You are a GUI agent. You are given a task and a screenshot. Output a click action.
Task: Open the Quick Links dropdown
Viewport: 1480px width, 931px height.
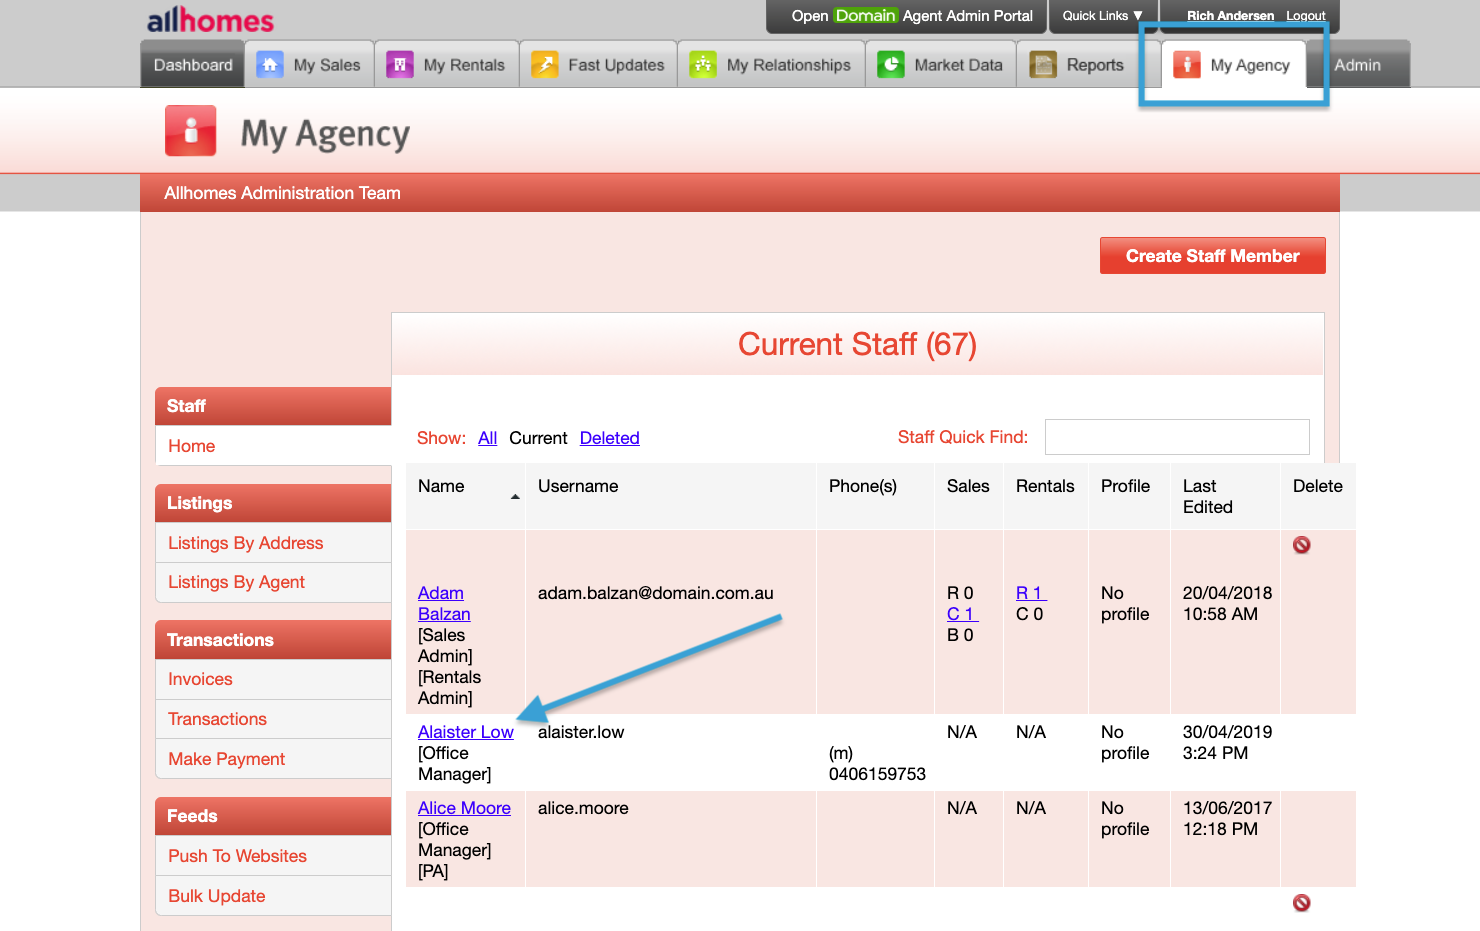pos(1103,16)
